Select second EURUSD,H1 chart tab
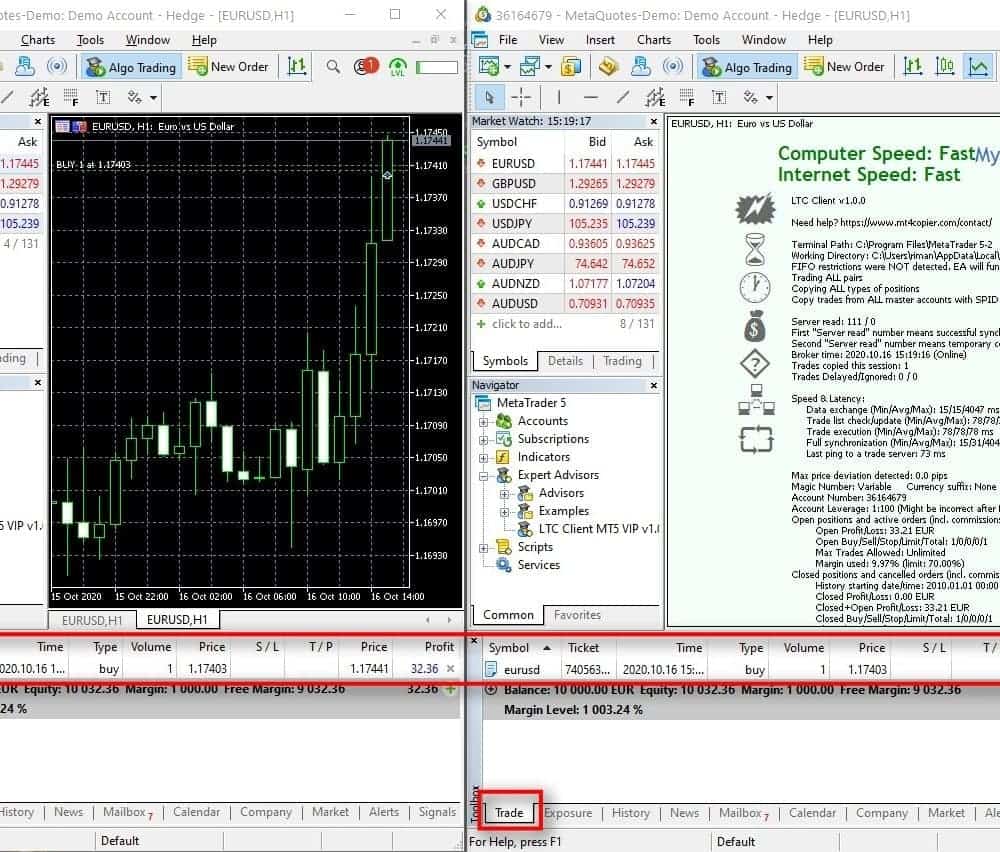The image size is (1000, 852). pos(177,620)
